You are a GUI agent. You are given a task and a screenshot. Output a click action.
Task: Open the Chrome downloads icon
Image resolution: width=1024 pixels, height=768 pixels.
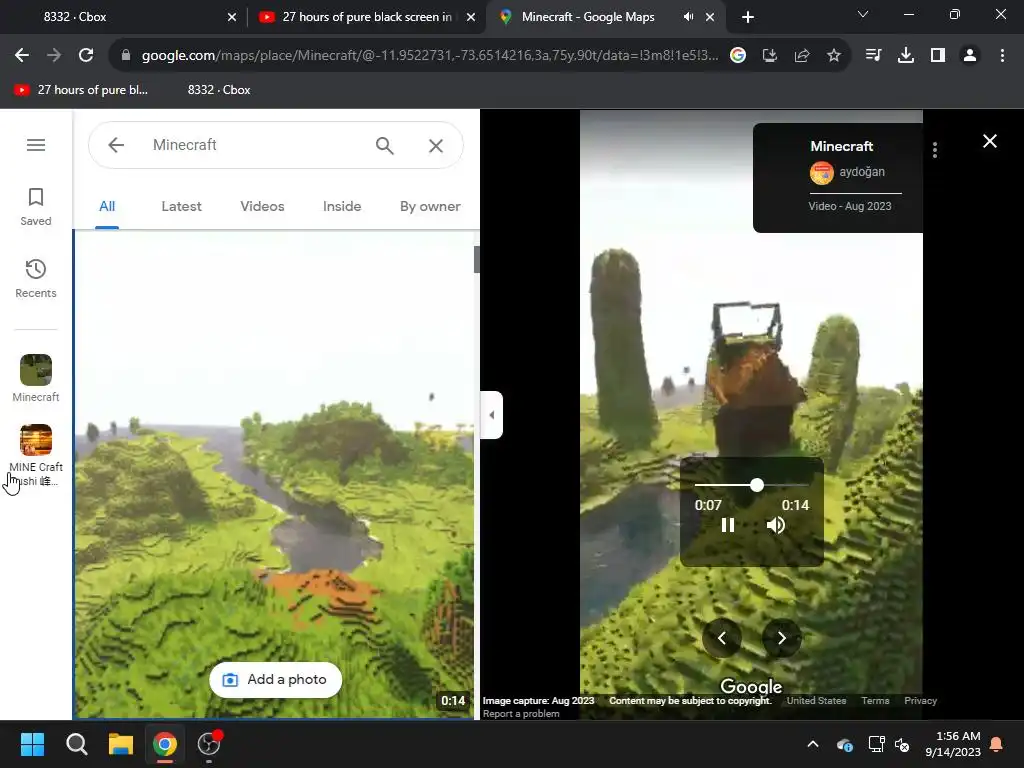pos(906,56)
